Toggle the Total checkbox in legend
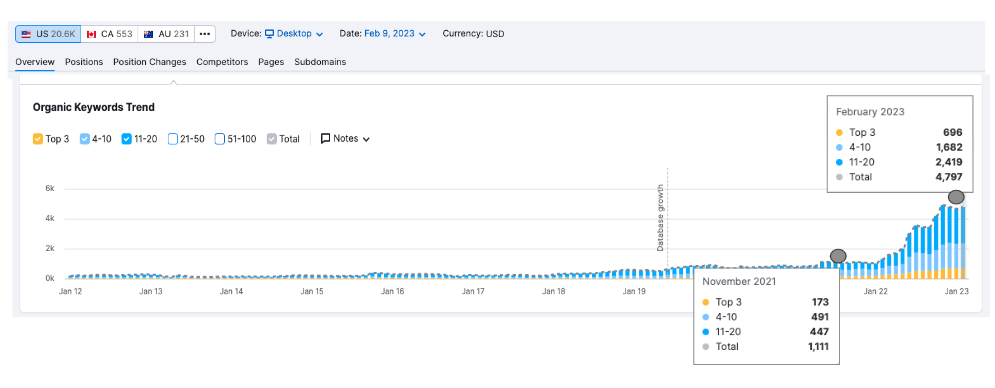Screen dimensions: 995x388 click(272, 138)
